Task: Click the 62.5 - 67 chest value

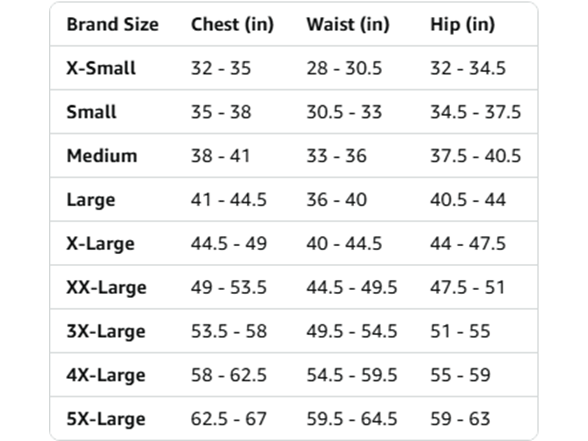Action: point(229,419)
